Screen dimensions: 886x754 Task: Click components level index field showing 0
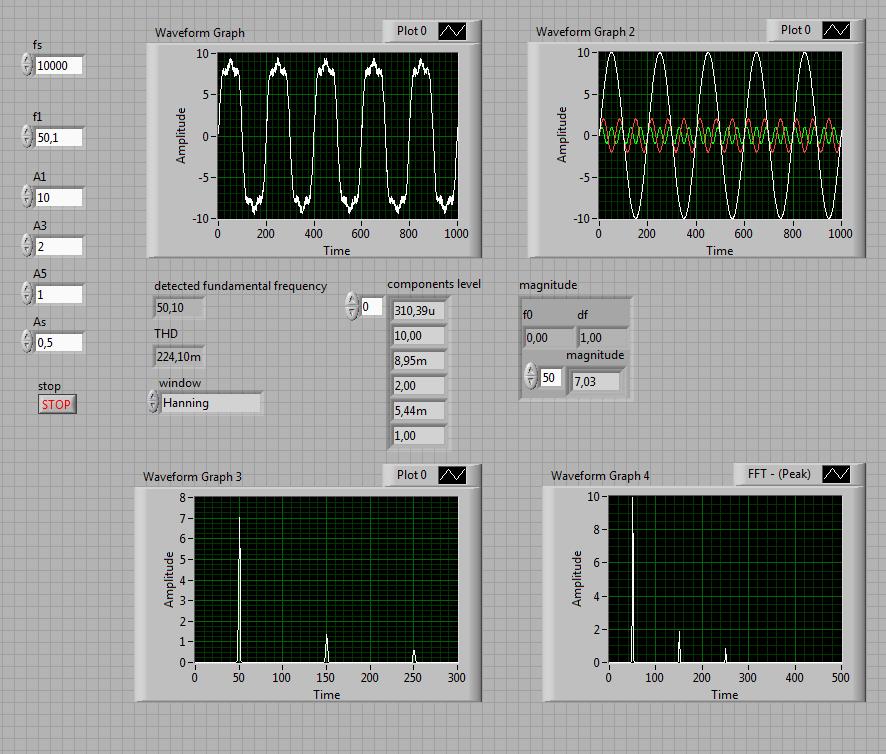point(371,306)
